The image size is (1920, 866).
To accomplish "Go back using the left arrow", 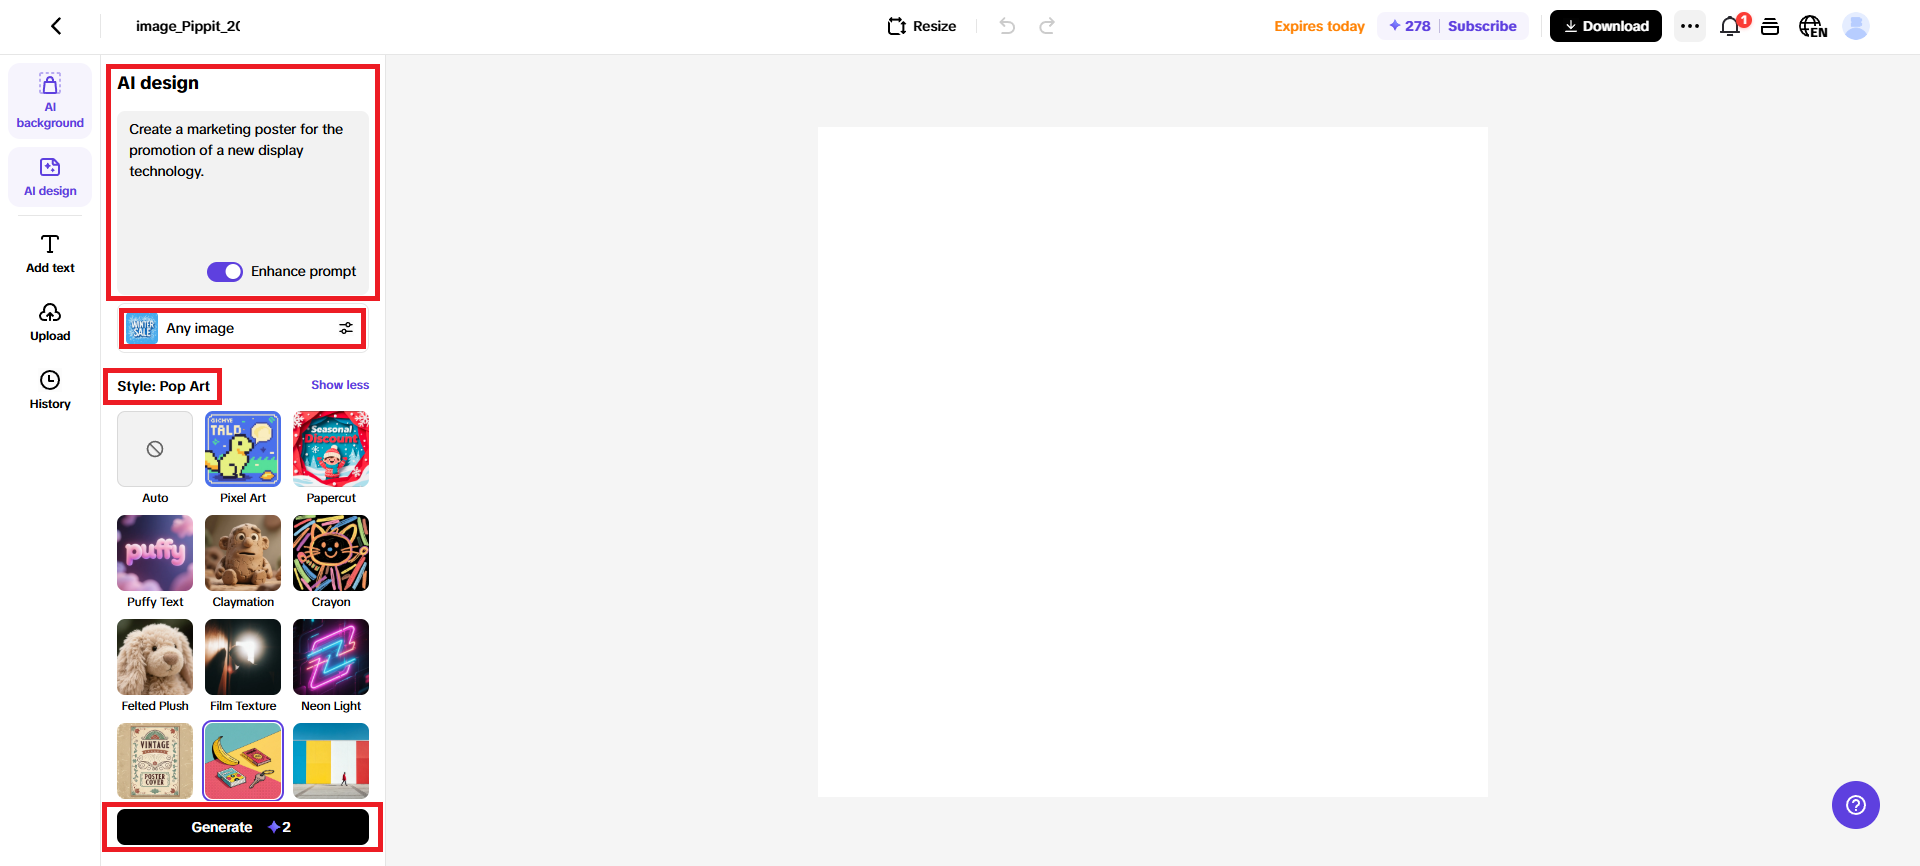I will click(x=56, y=26).
